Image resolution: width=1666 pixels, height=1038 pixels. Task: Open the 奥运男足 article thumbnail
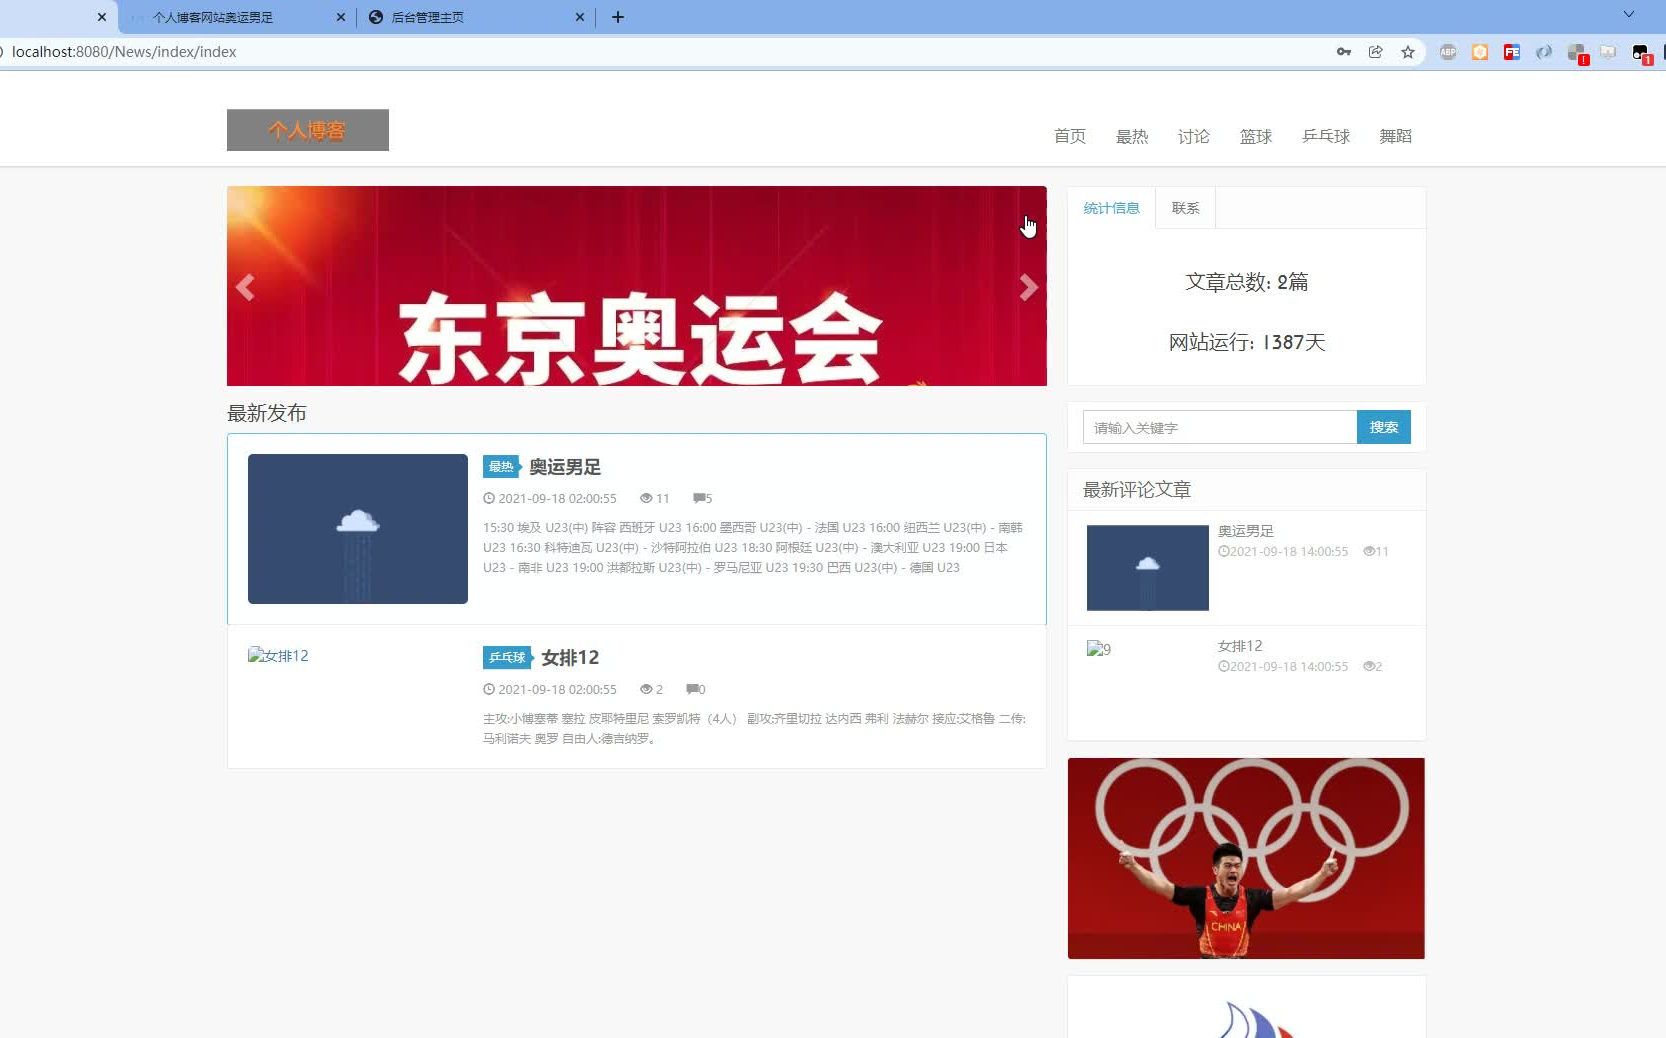[x=358, y=529]
